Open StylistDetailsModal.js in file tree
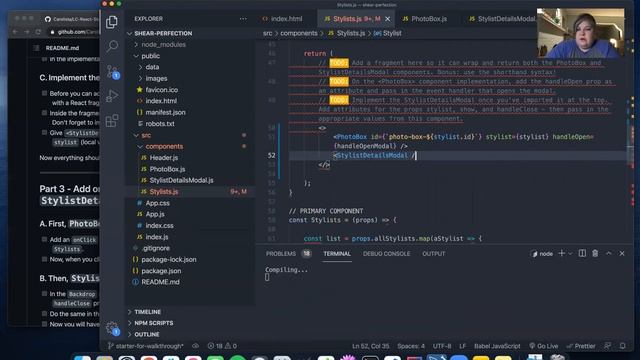640x360 pixels. (x=181, y=180)
